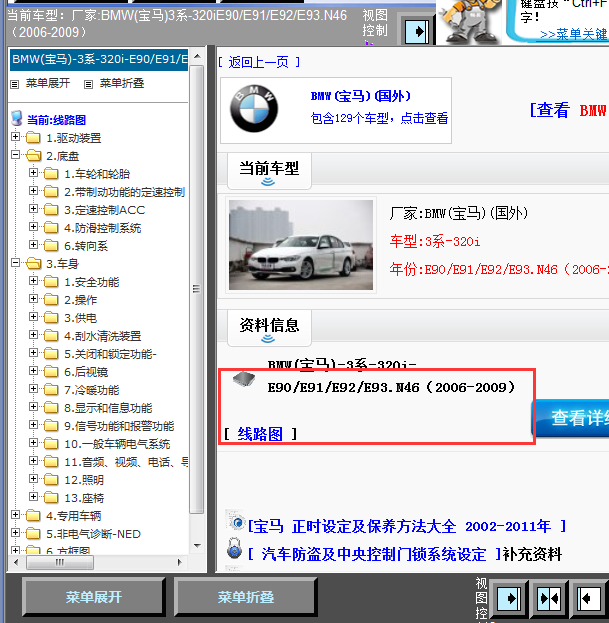
Task: Expand the 10.一般车辆电气系统 node
Action: pos(33,443)
